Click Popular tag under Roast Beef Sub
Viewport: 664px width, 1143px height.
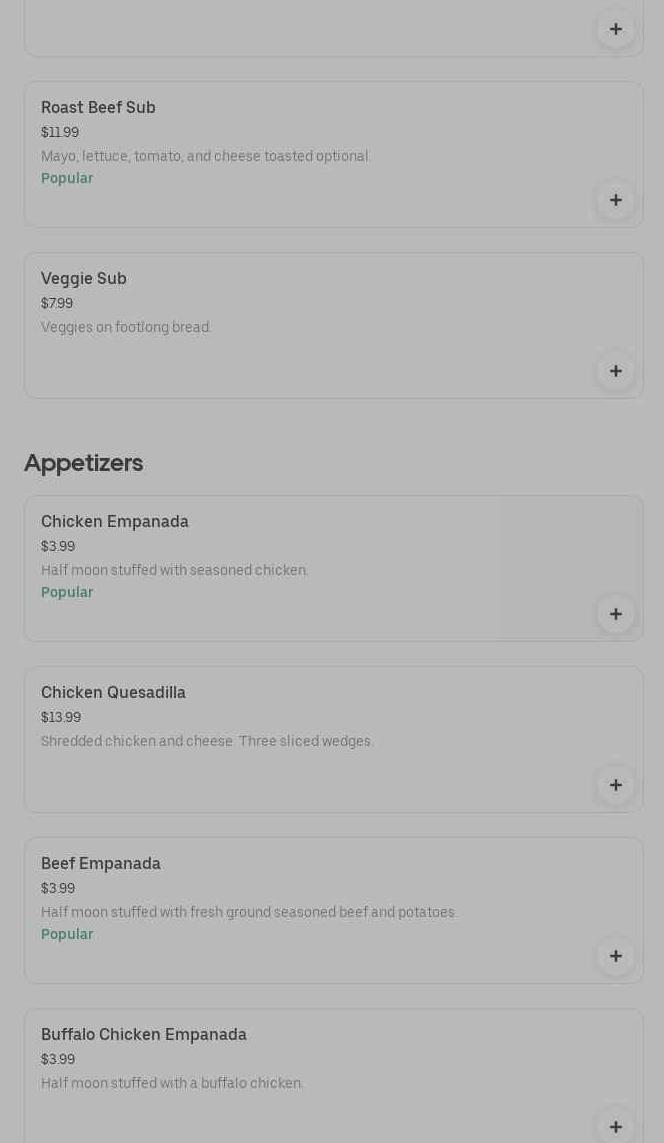[67, 178]
